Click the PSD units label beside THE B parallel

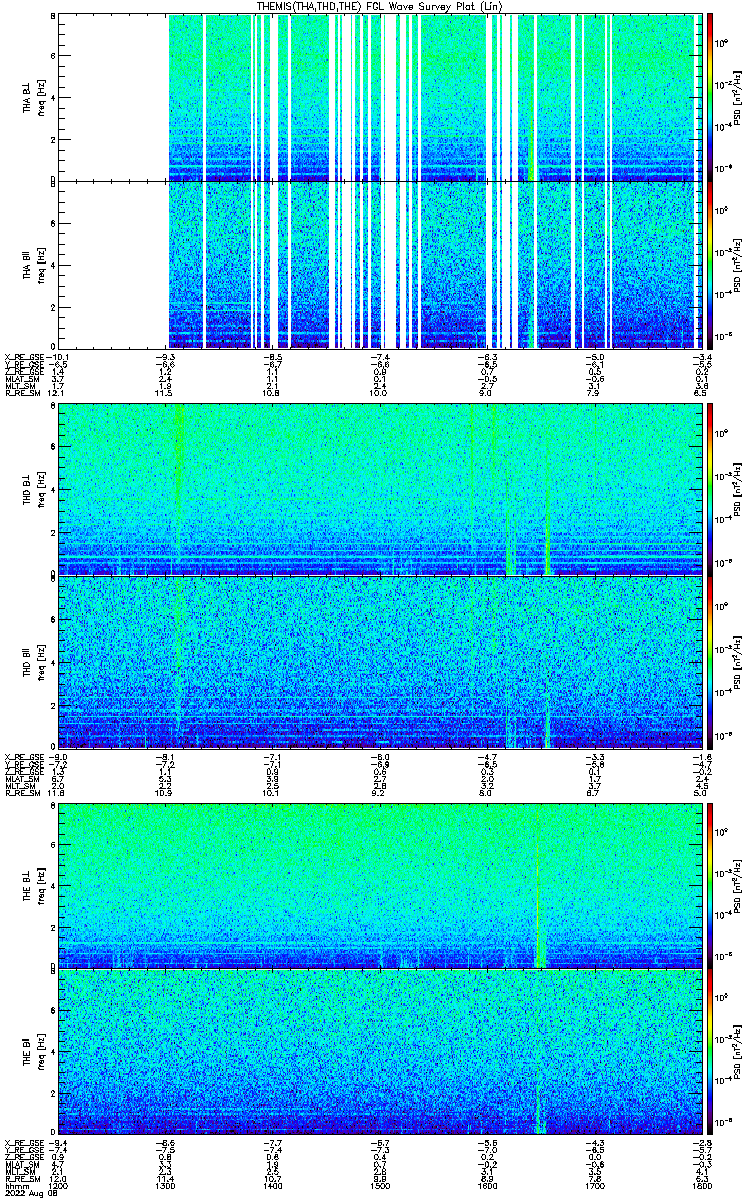(x=736, y=1053)
